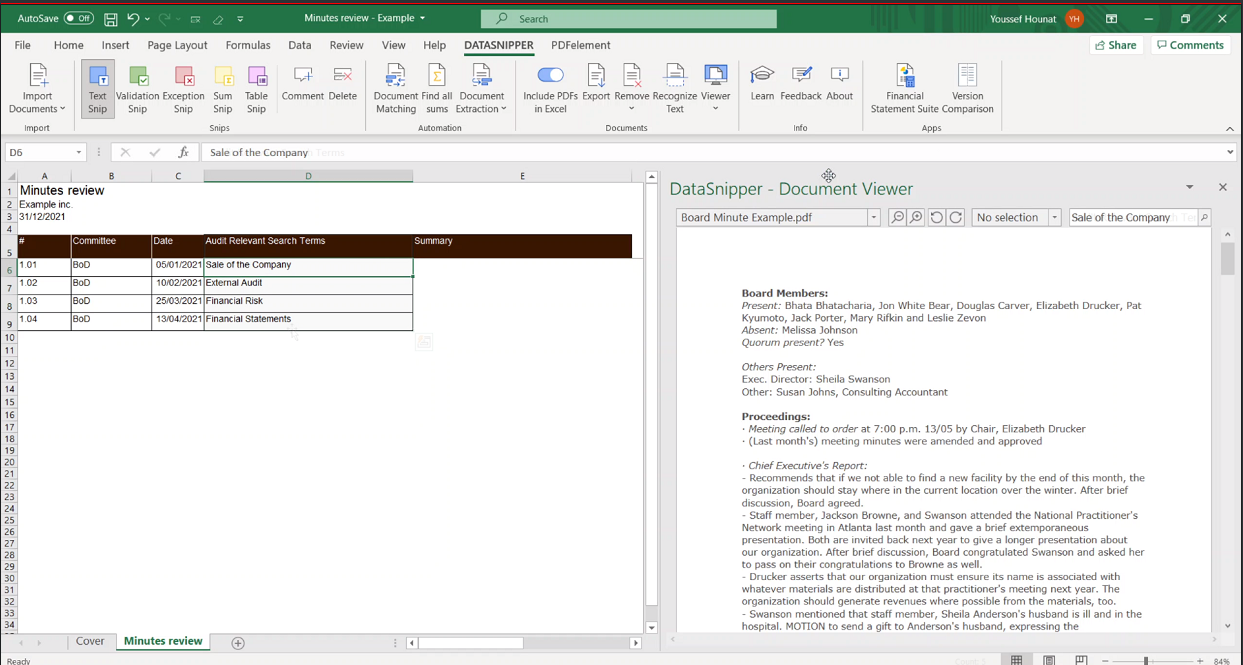1243x665 pixels.
Task: Switch to the Cover sheet
Action: (90, 642)
